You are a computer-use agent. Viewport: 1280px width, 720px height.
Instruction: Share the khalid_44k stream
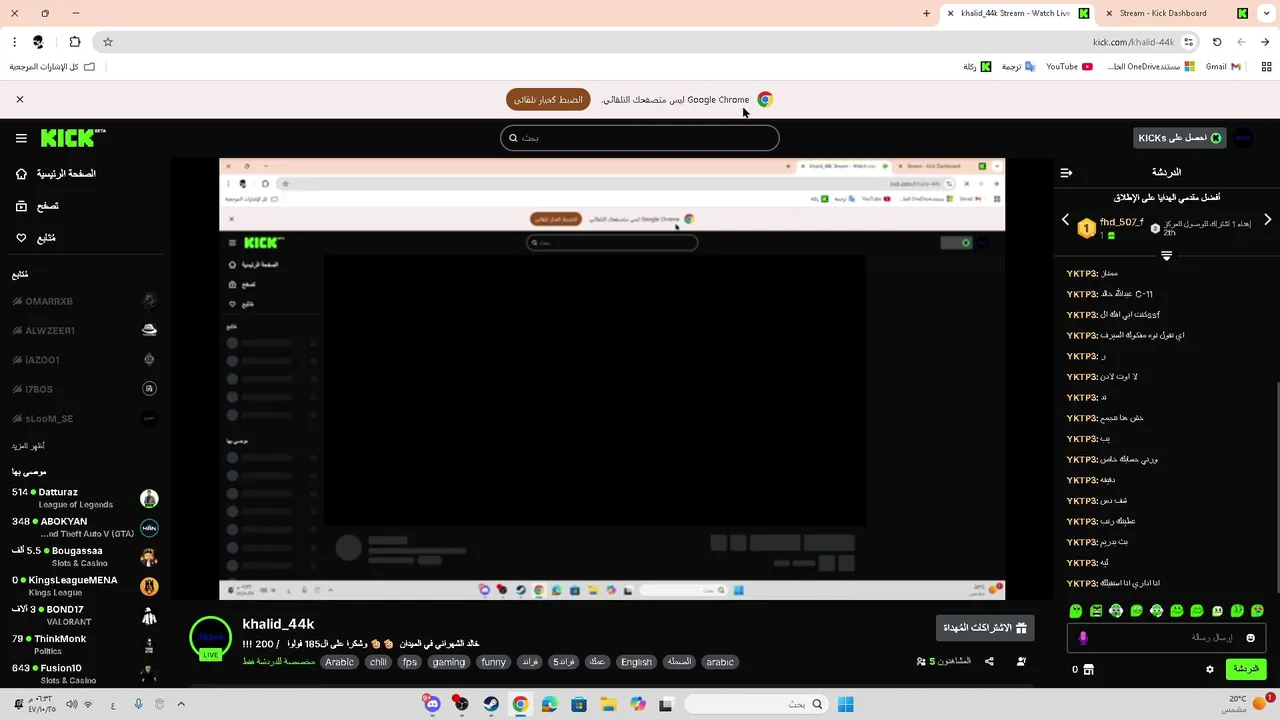tap(989, 661)
